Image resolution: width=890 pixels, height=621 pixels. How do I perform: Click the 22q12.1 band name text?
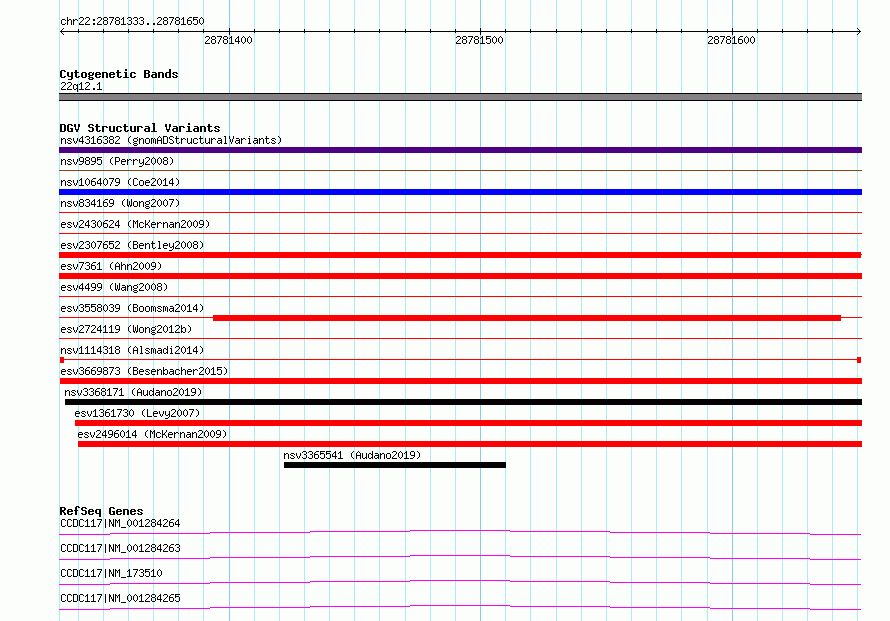tap(81, 86)
